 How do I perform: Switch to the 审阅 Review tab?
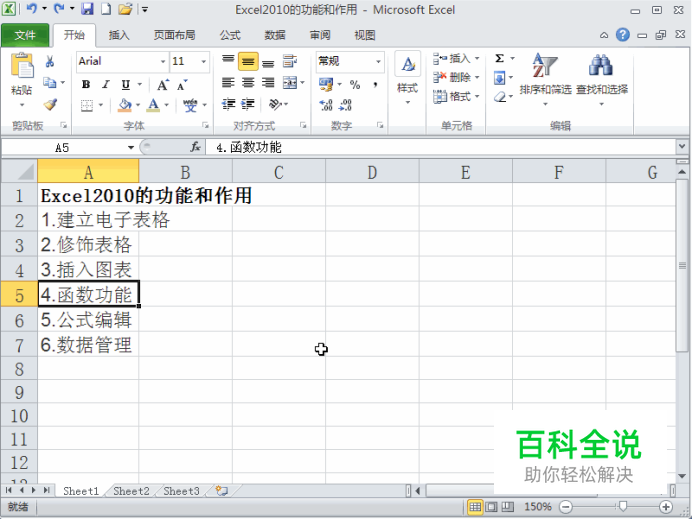coord(320,35)
